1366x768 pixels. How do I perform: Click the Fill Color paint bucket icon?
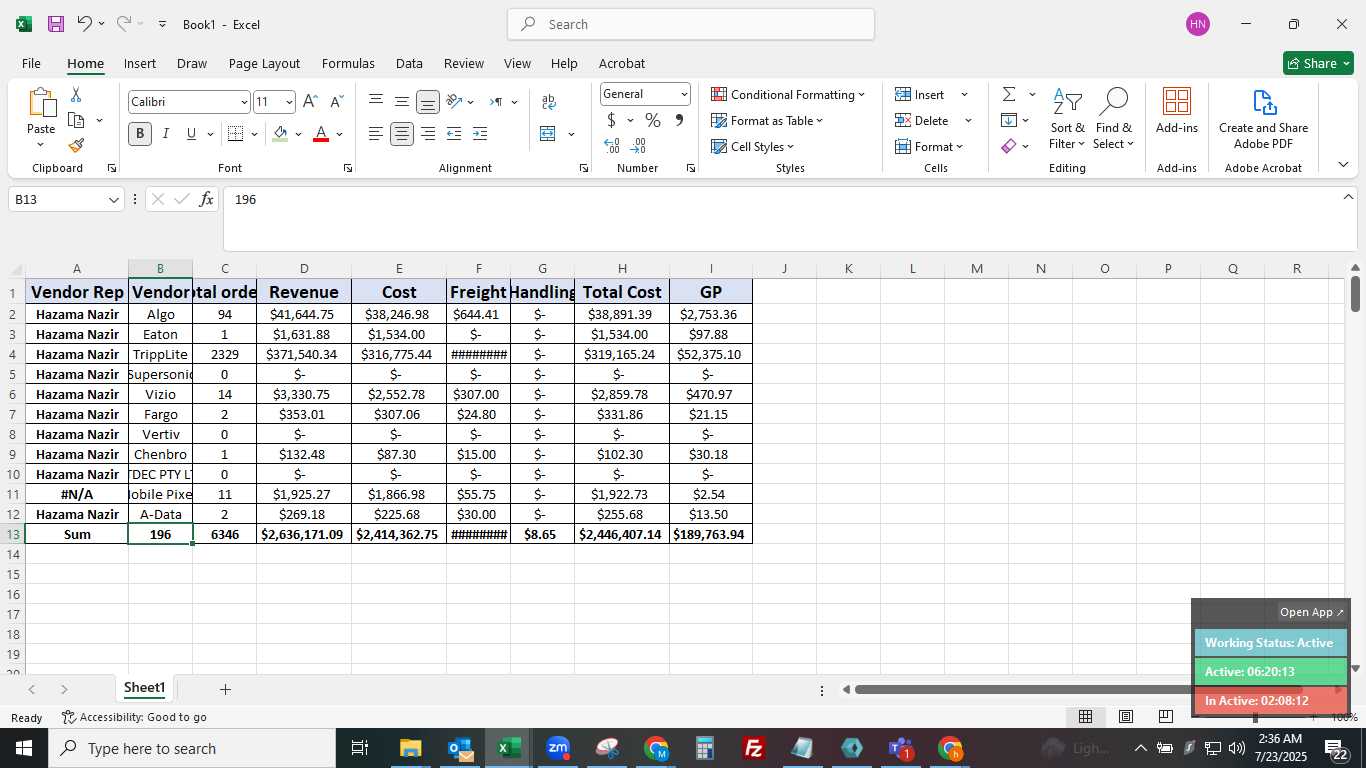click(280, 133)
